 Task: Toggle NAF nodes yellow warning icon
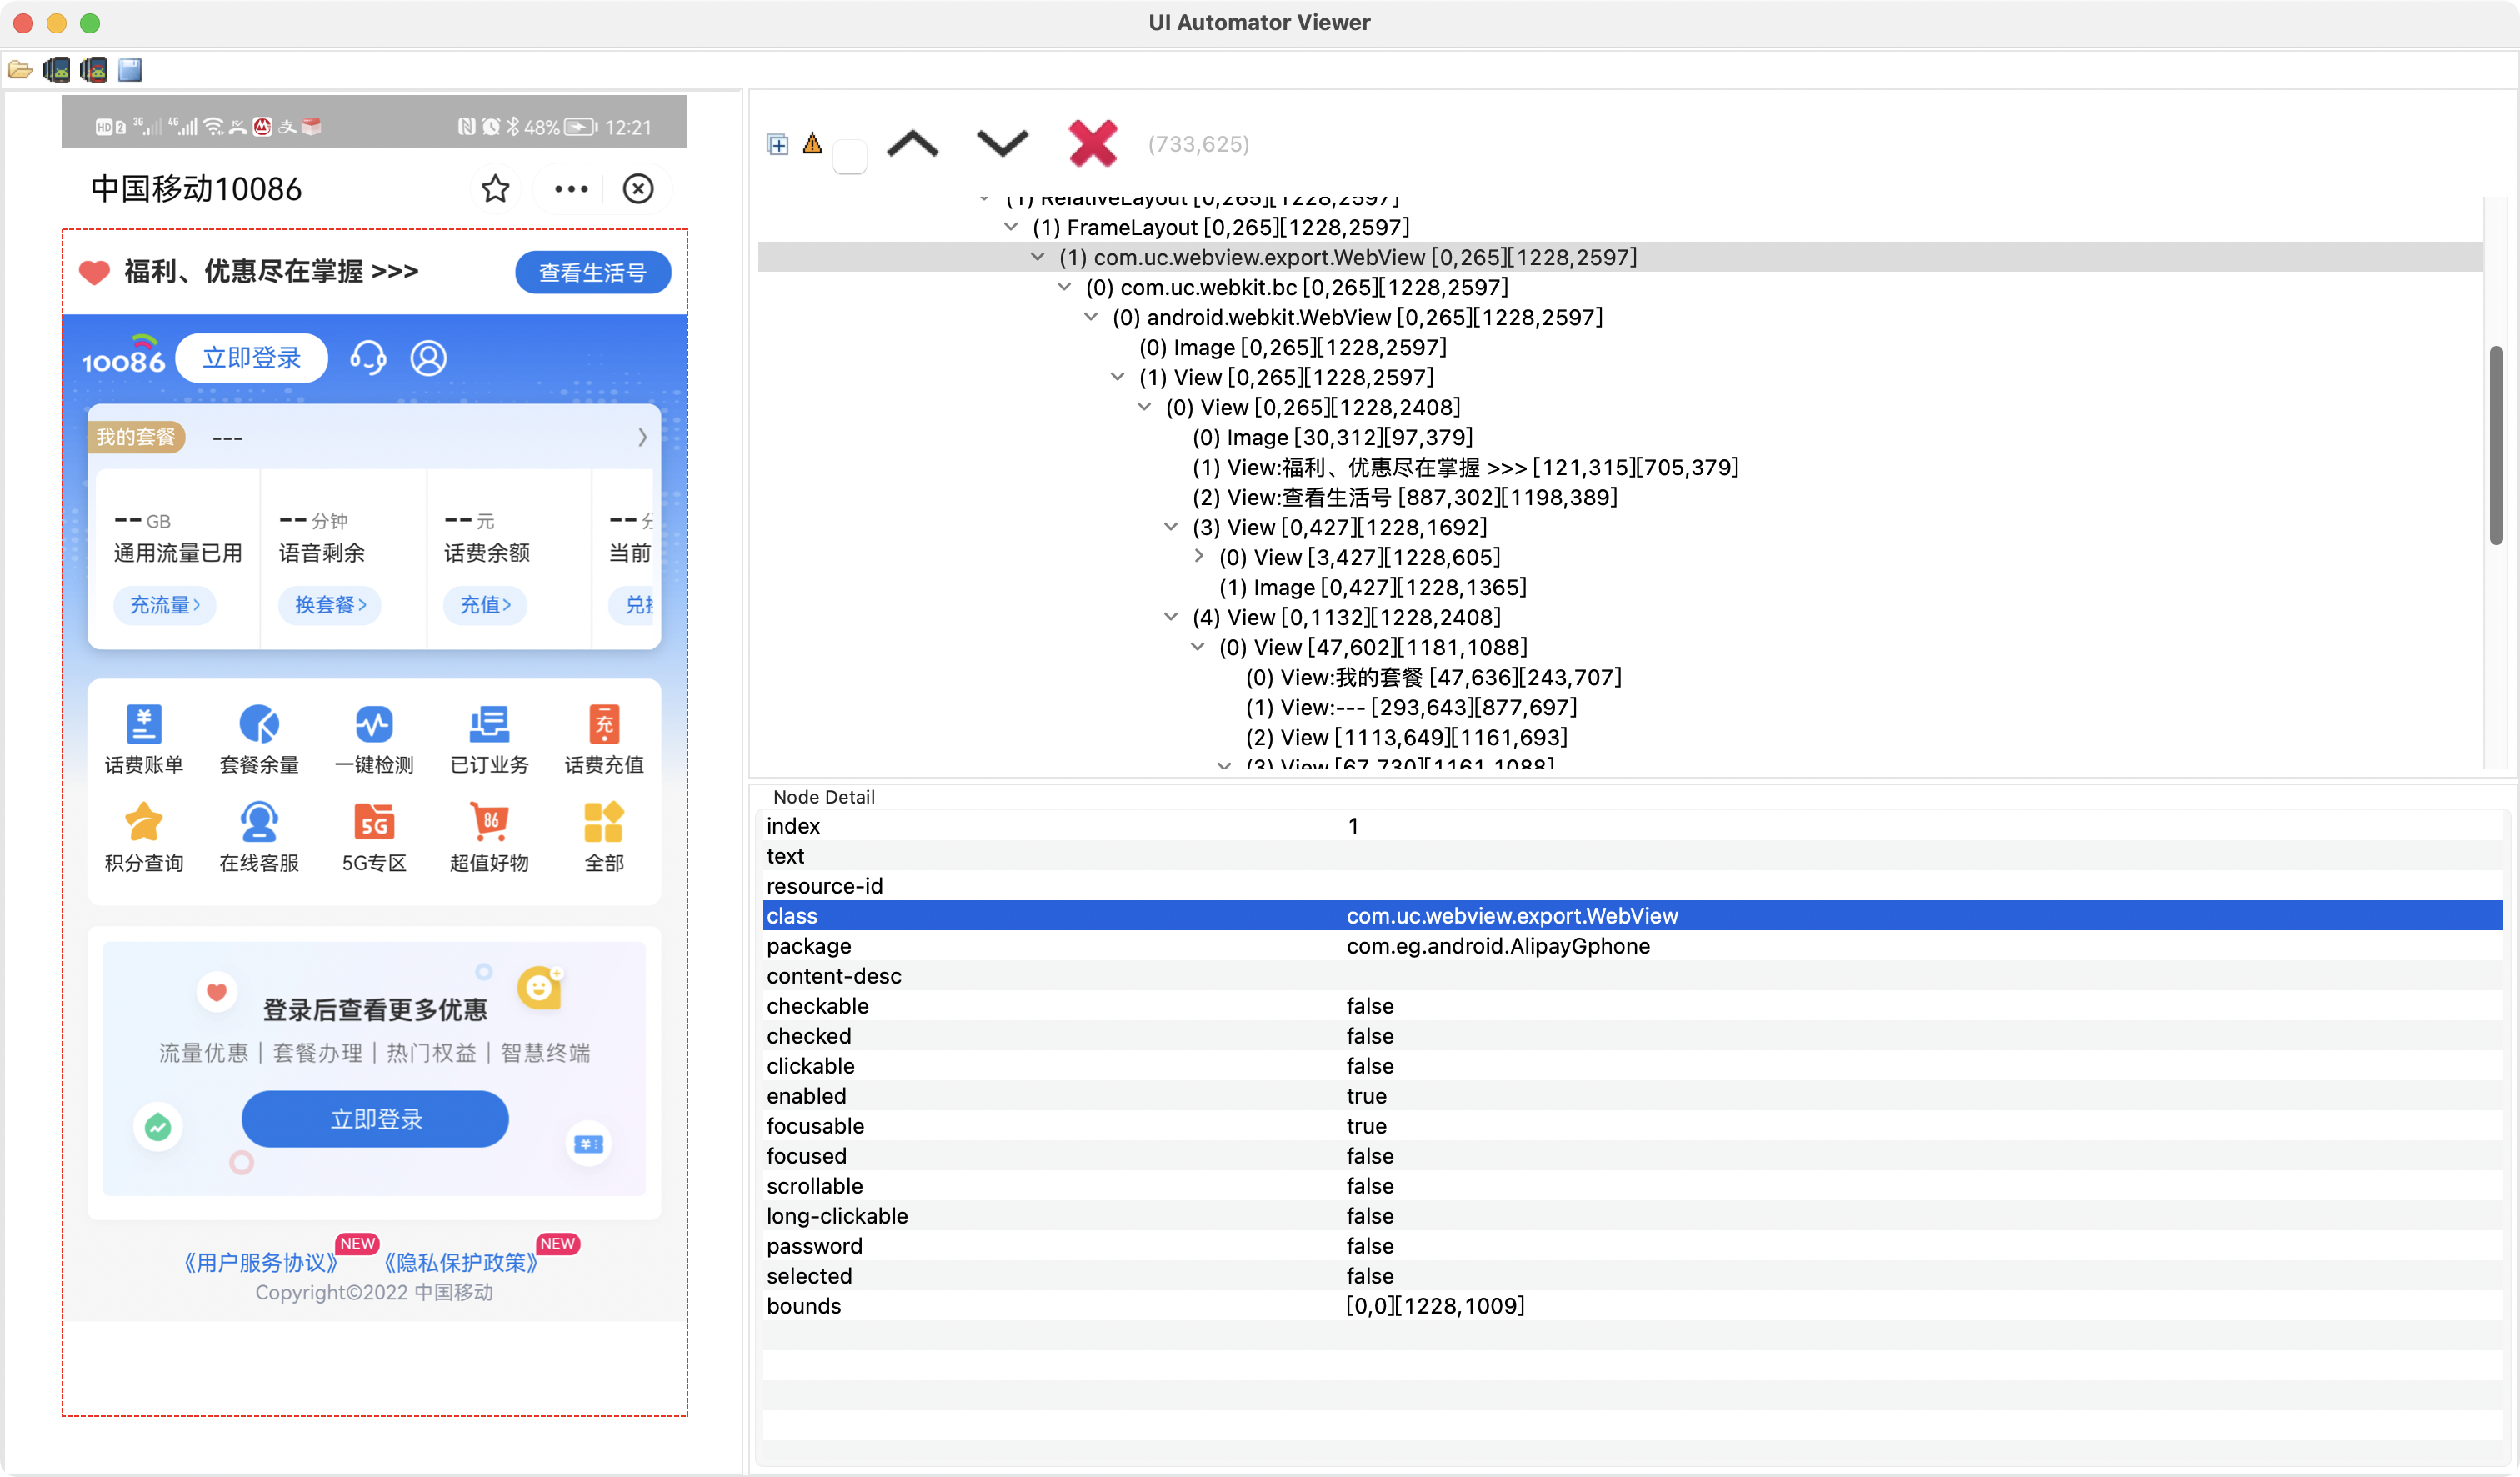pyautogui.click(x=812, y=144)
